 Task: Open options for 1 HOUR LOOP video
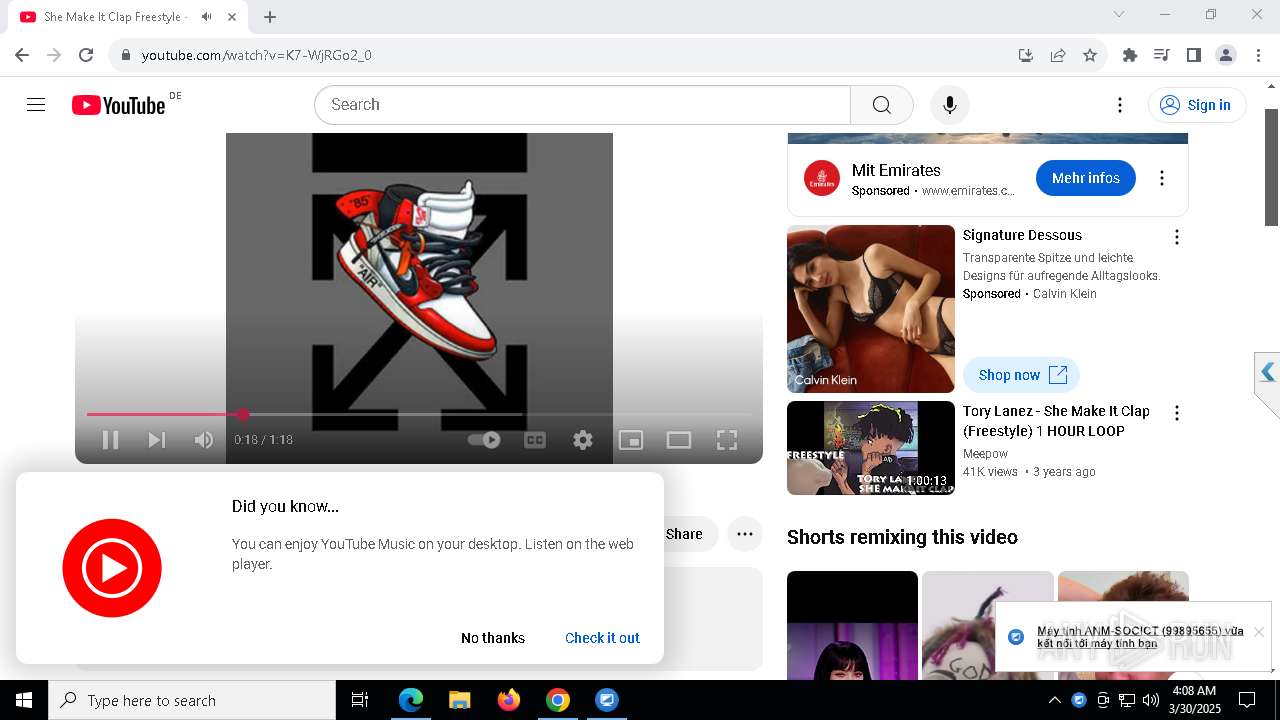(1177, 413)
